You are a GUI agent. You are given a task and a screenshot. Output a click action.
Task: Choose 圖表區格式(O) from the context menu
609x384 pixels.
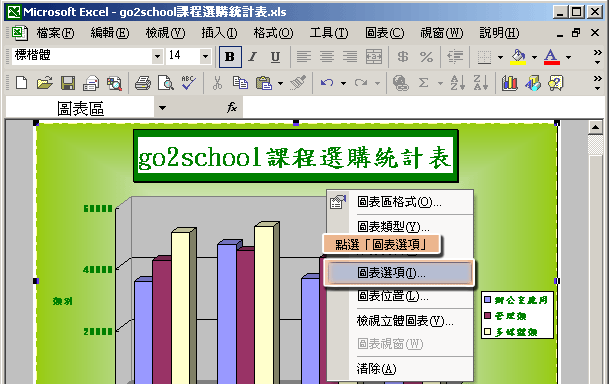click(x=399, y=202)
